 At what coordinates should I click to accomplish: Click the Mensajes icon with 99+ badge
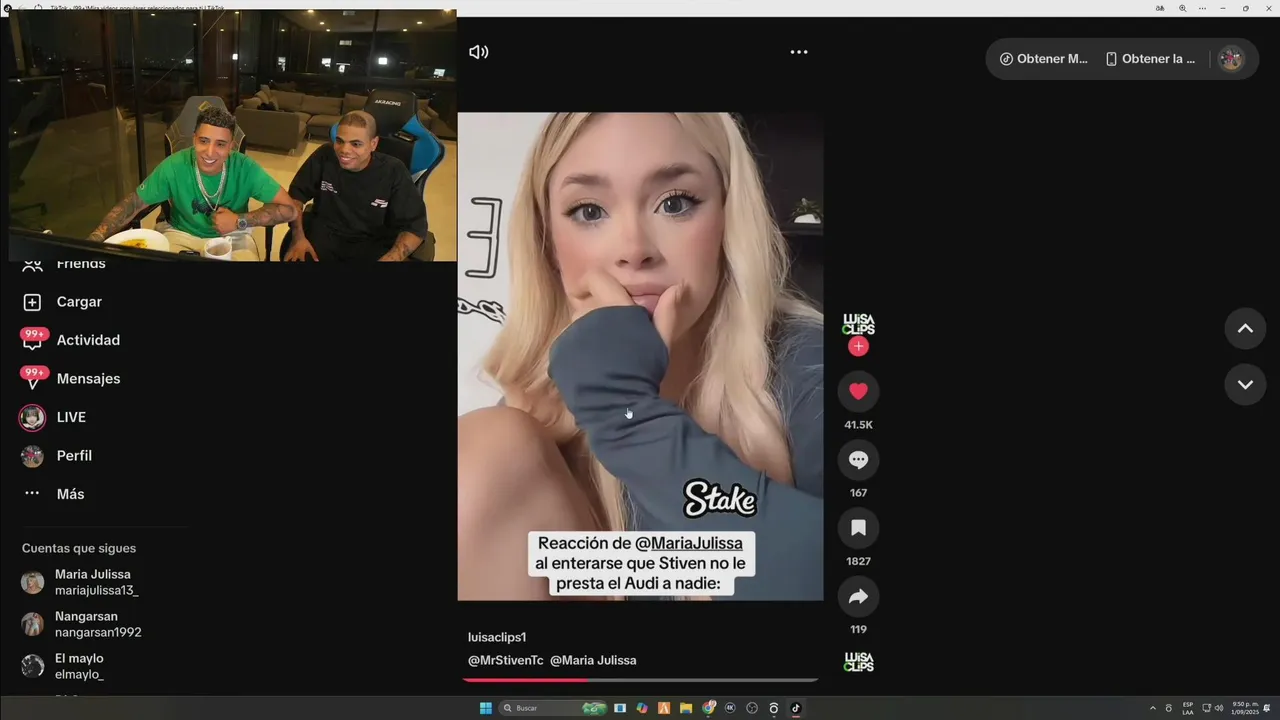click(32, 379)
